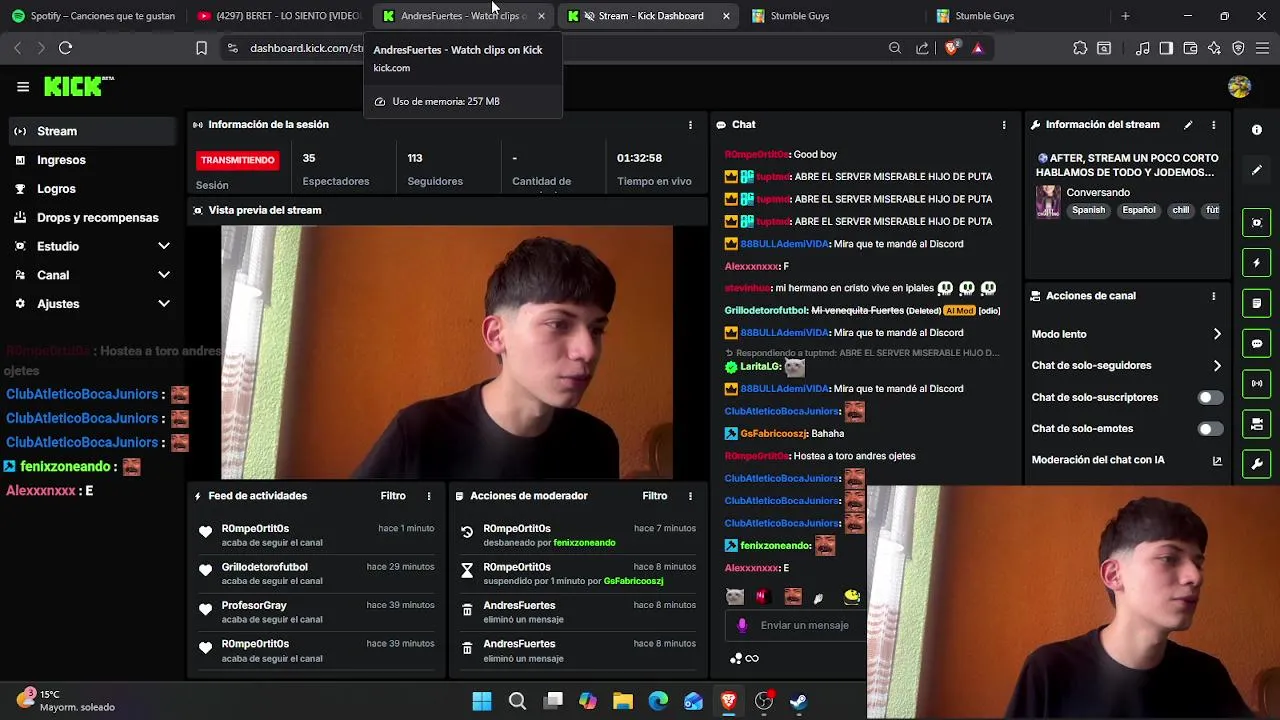Viewport: 1280px width, 720px height.
Task: Click the Conversando category thumbnail
Action: (1048, 202)
